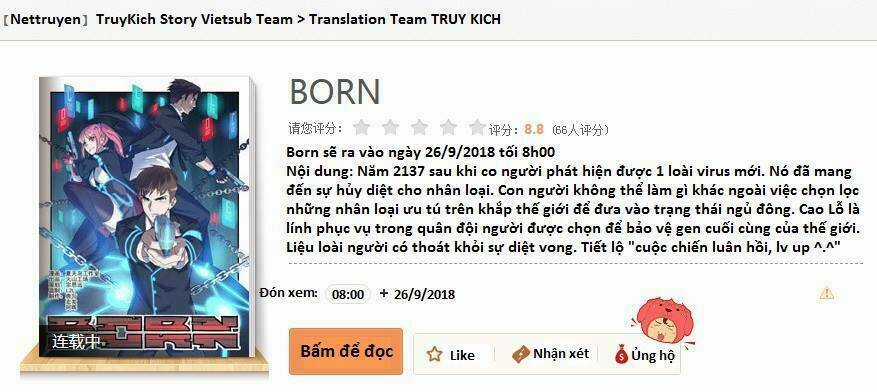Click the 08:00 time field
Image resolution: width=877 pixels, height=392 pixels.
[x=348, y=294]
